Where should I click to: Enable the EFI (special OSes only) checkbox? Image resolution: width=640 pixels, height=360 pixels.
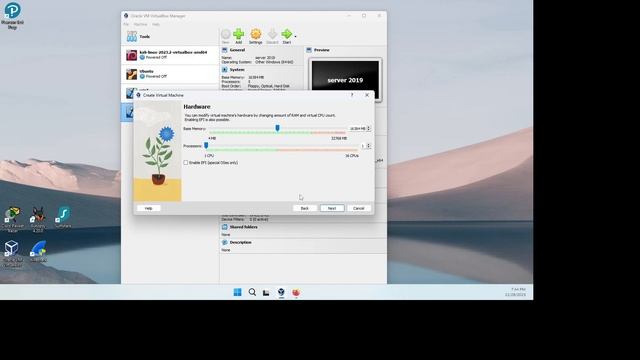point(186,162)
